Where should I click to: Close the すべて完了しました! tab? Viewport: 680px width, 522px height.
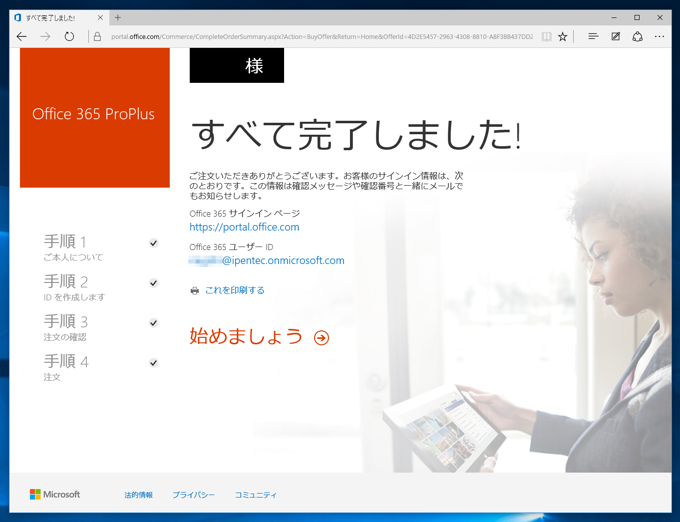coord(100,18)
